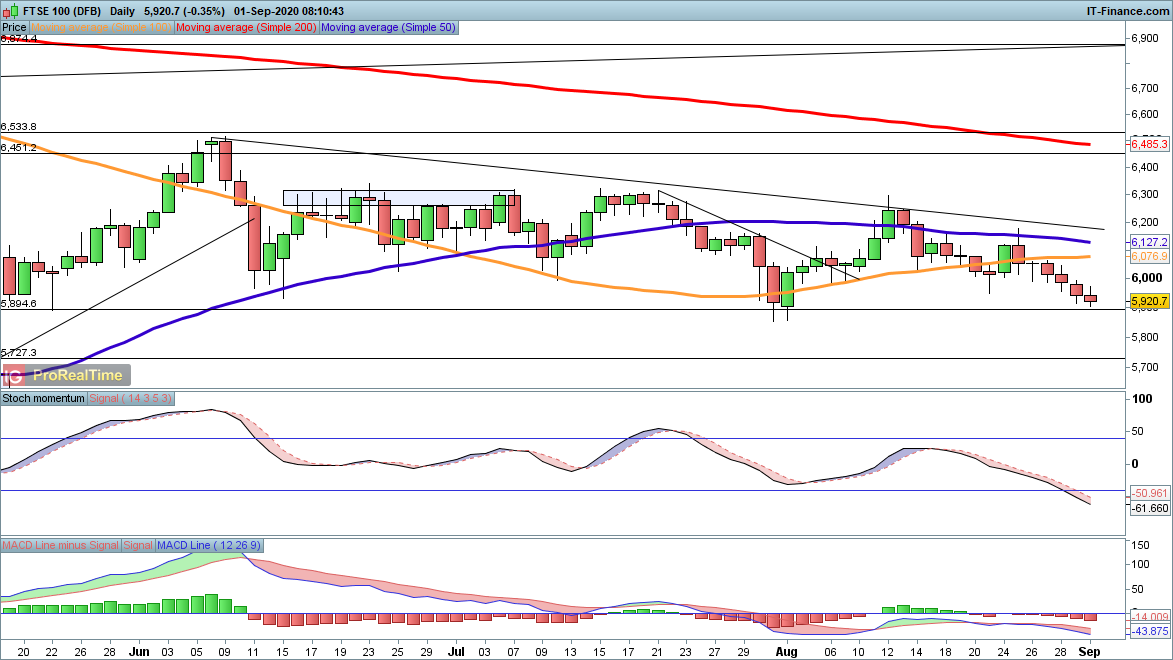The image size is (1173, 660).
Task: Click the 5,727.3 support level label
Action: [19, 353]
